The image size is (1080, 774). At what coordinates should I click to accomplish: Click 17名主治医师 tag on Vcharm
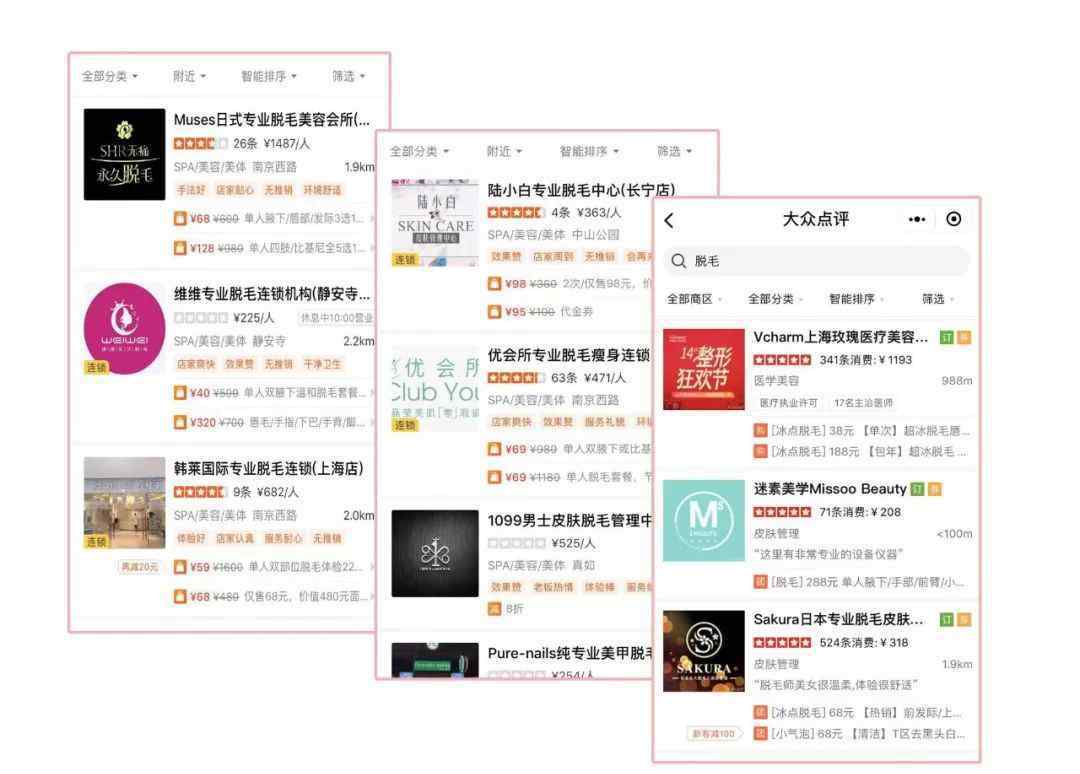coord(864,403)
